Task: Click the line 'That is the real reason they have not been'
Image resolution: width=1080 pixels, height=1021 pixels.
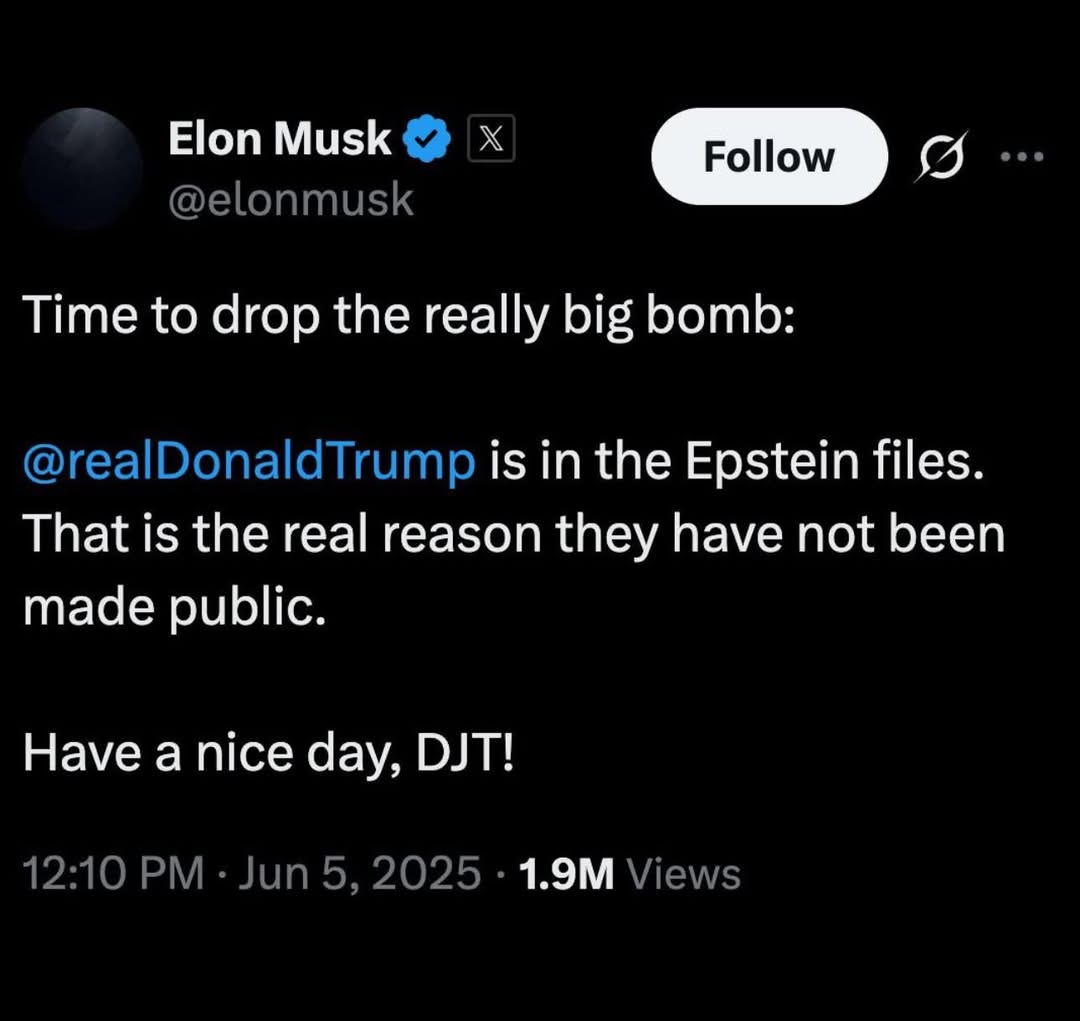Action: 514,534
